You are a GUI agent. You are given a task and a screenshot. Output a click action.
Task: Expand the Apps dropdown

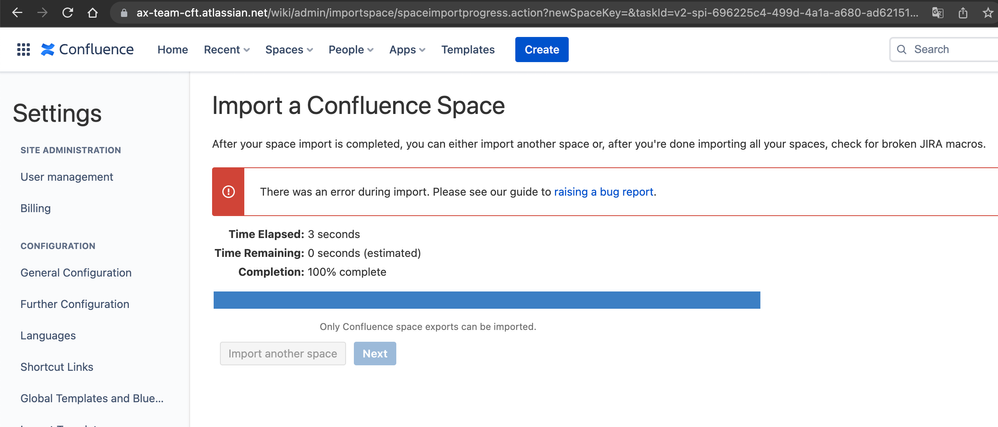coord(407,50)
